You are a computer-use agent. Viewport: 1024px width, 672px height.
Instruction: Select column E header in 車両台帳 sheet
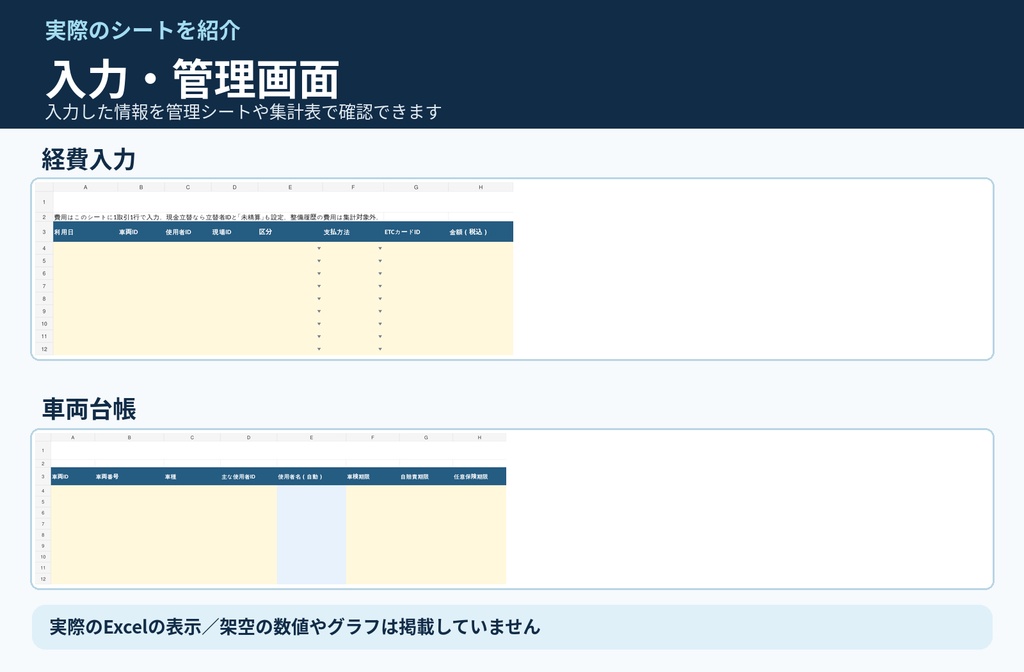[x=312, y=438]
